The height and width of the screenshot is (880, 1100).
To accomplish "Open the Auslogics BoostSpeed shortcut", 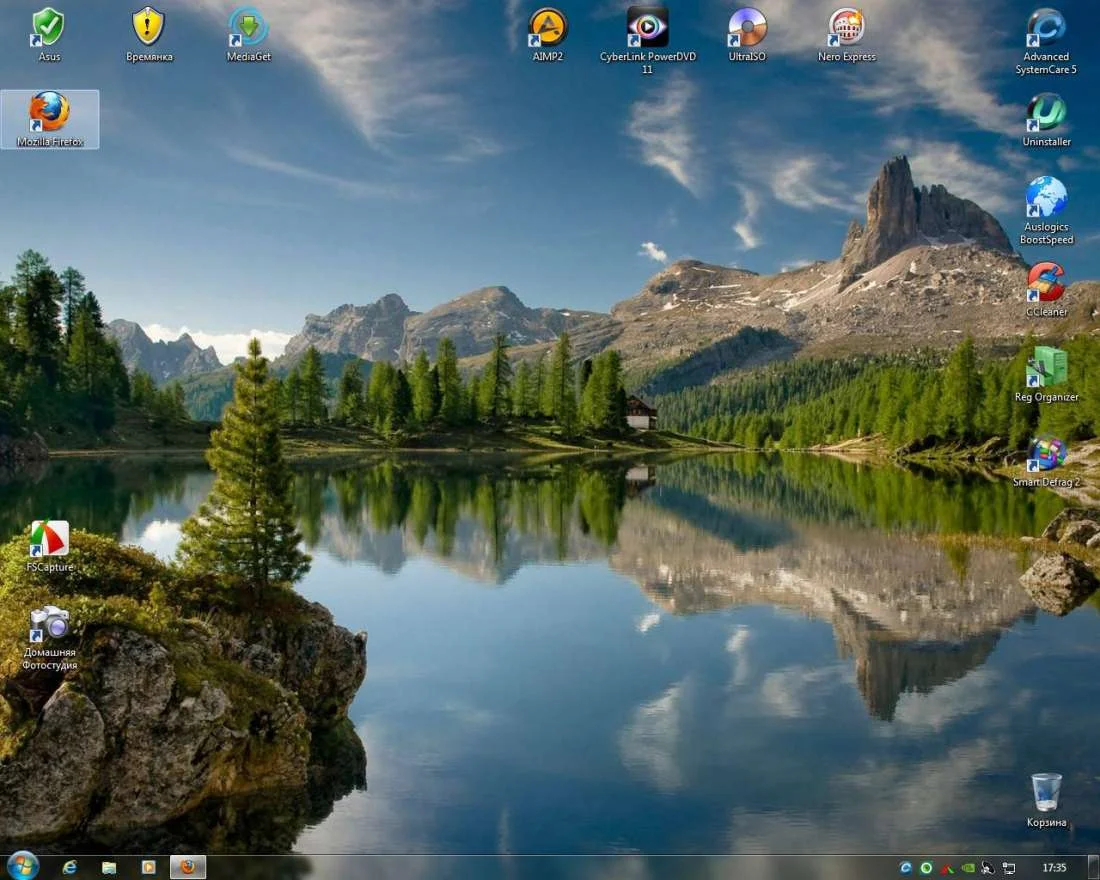I will click(x=1046, y=211).
